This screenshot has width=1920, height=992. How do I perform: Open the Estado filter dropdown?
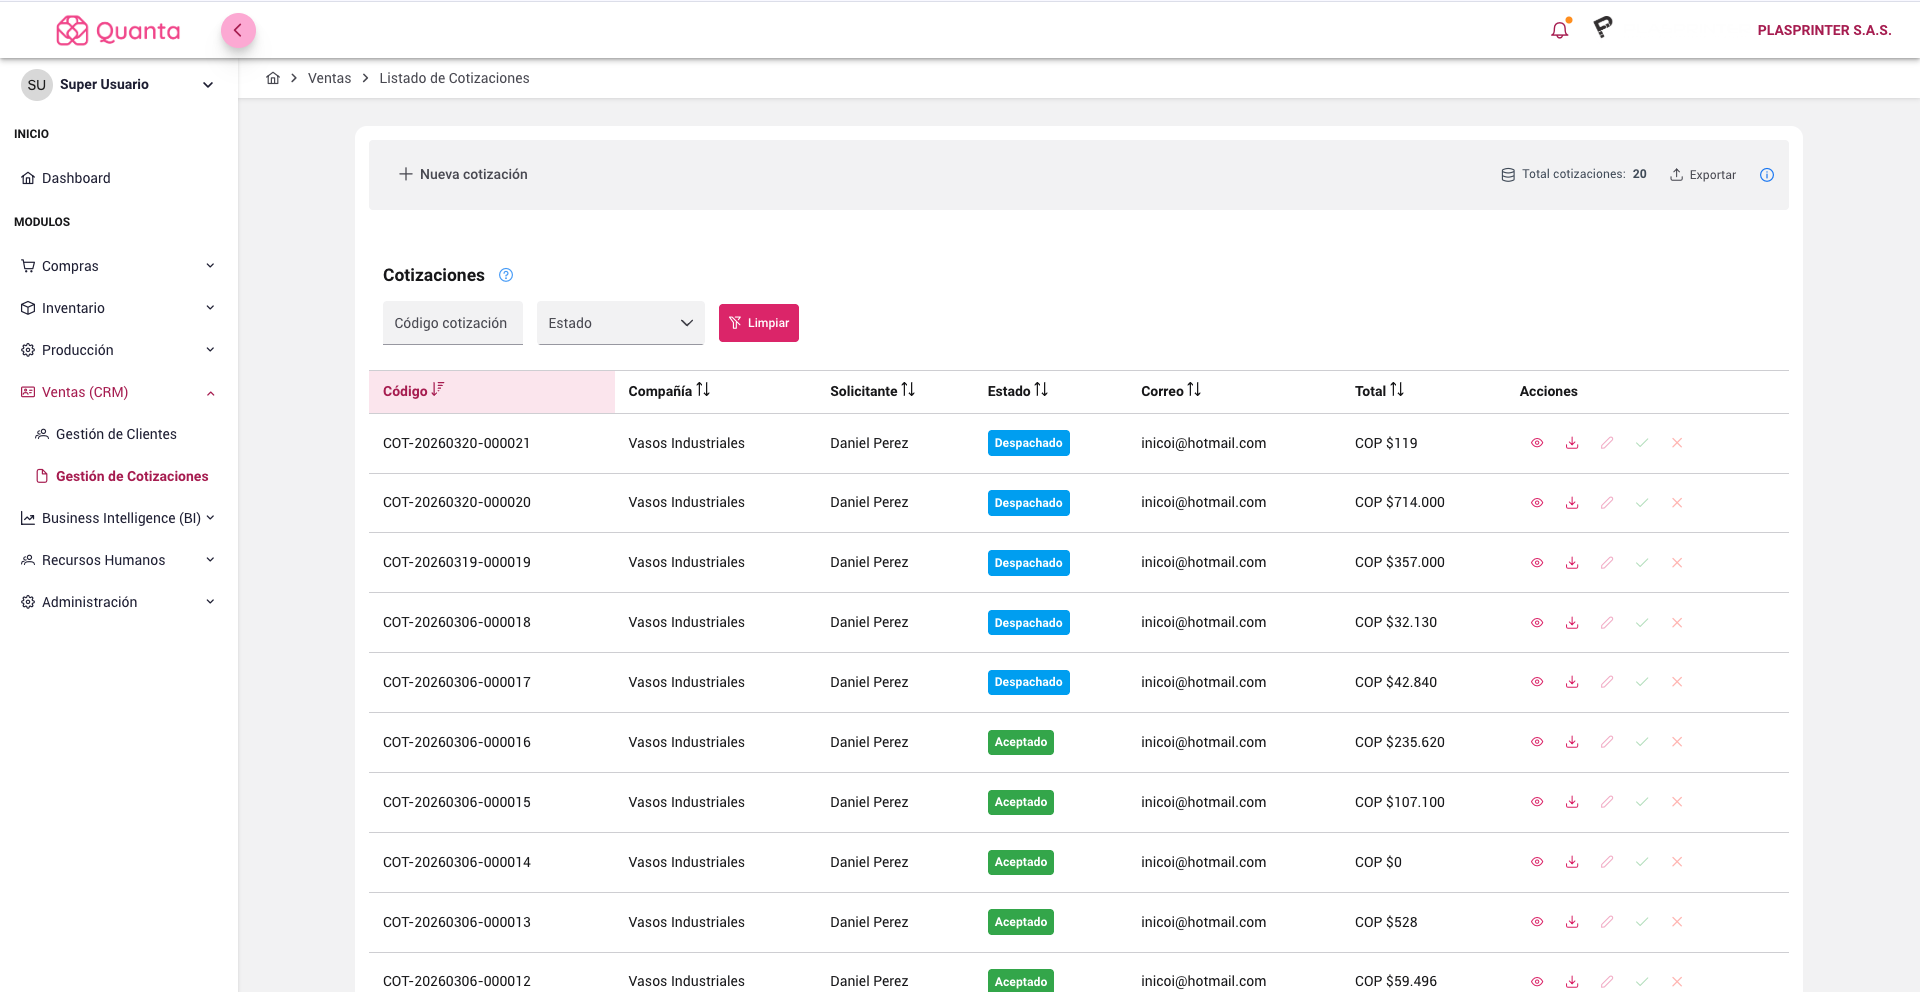619,322
